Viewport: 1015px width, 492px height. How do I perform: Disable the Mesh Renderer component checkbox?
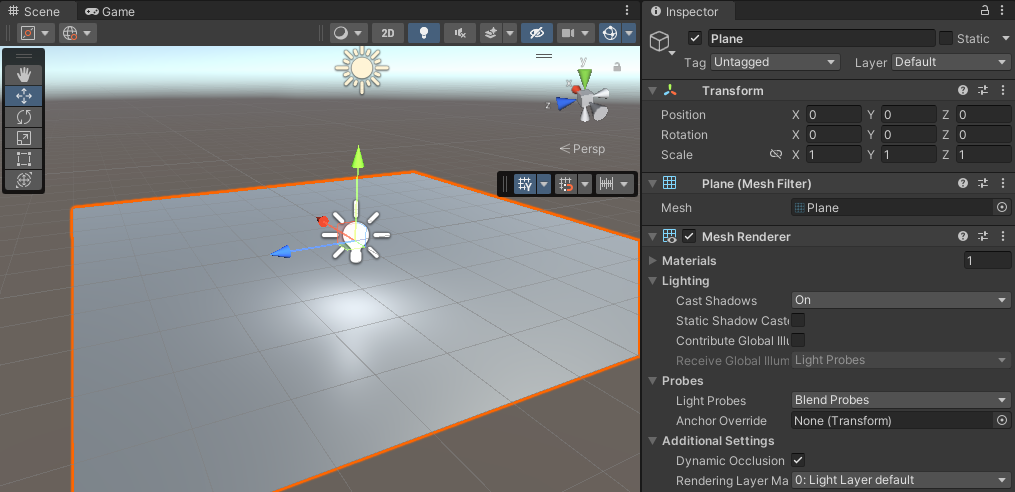pos(689,237)
